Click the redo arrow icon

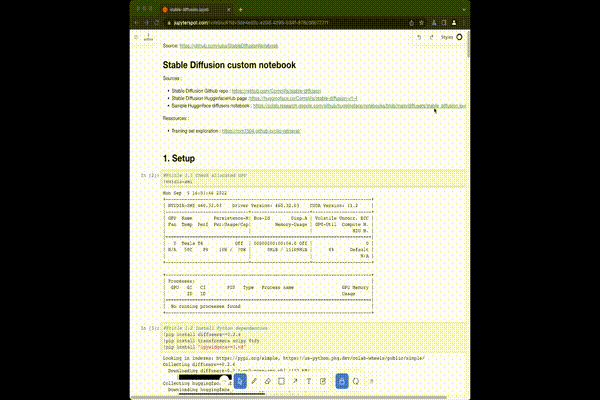[432, 38]
